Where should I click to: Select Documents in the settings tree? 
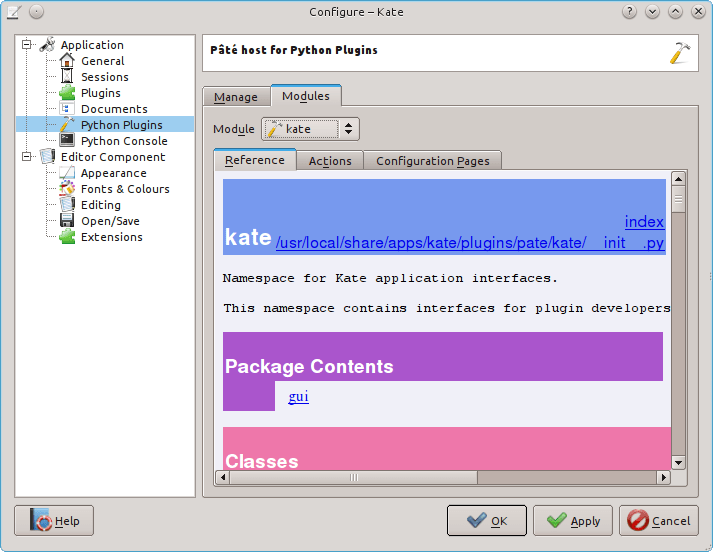(114, 109)
